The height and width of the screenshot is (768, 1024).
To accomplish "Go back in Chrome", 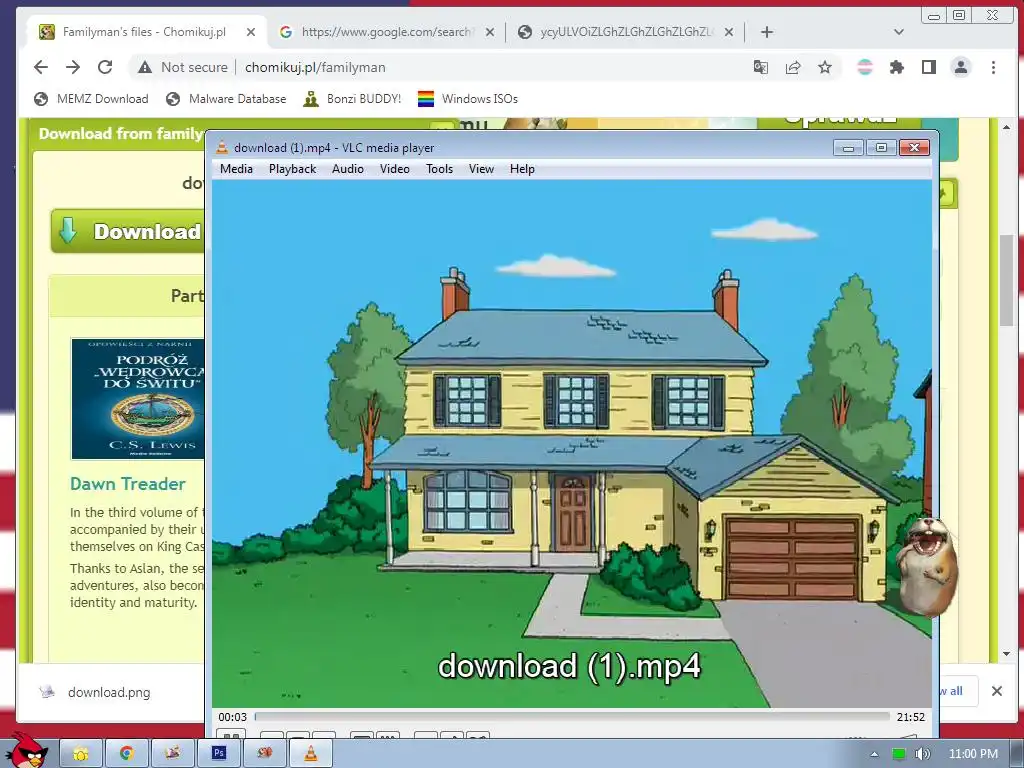I will (x=41, y=67).
